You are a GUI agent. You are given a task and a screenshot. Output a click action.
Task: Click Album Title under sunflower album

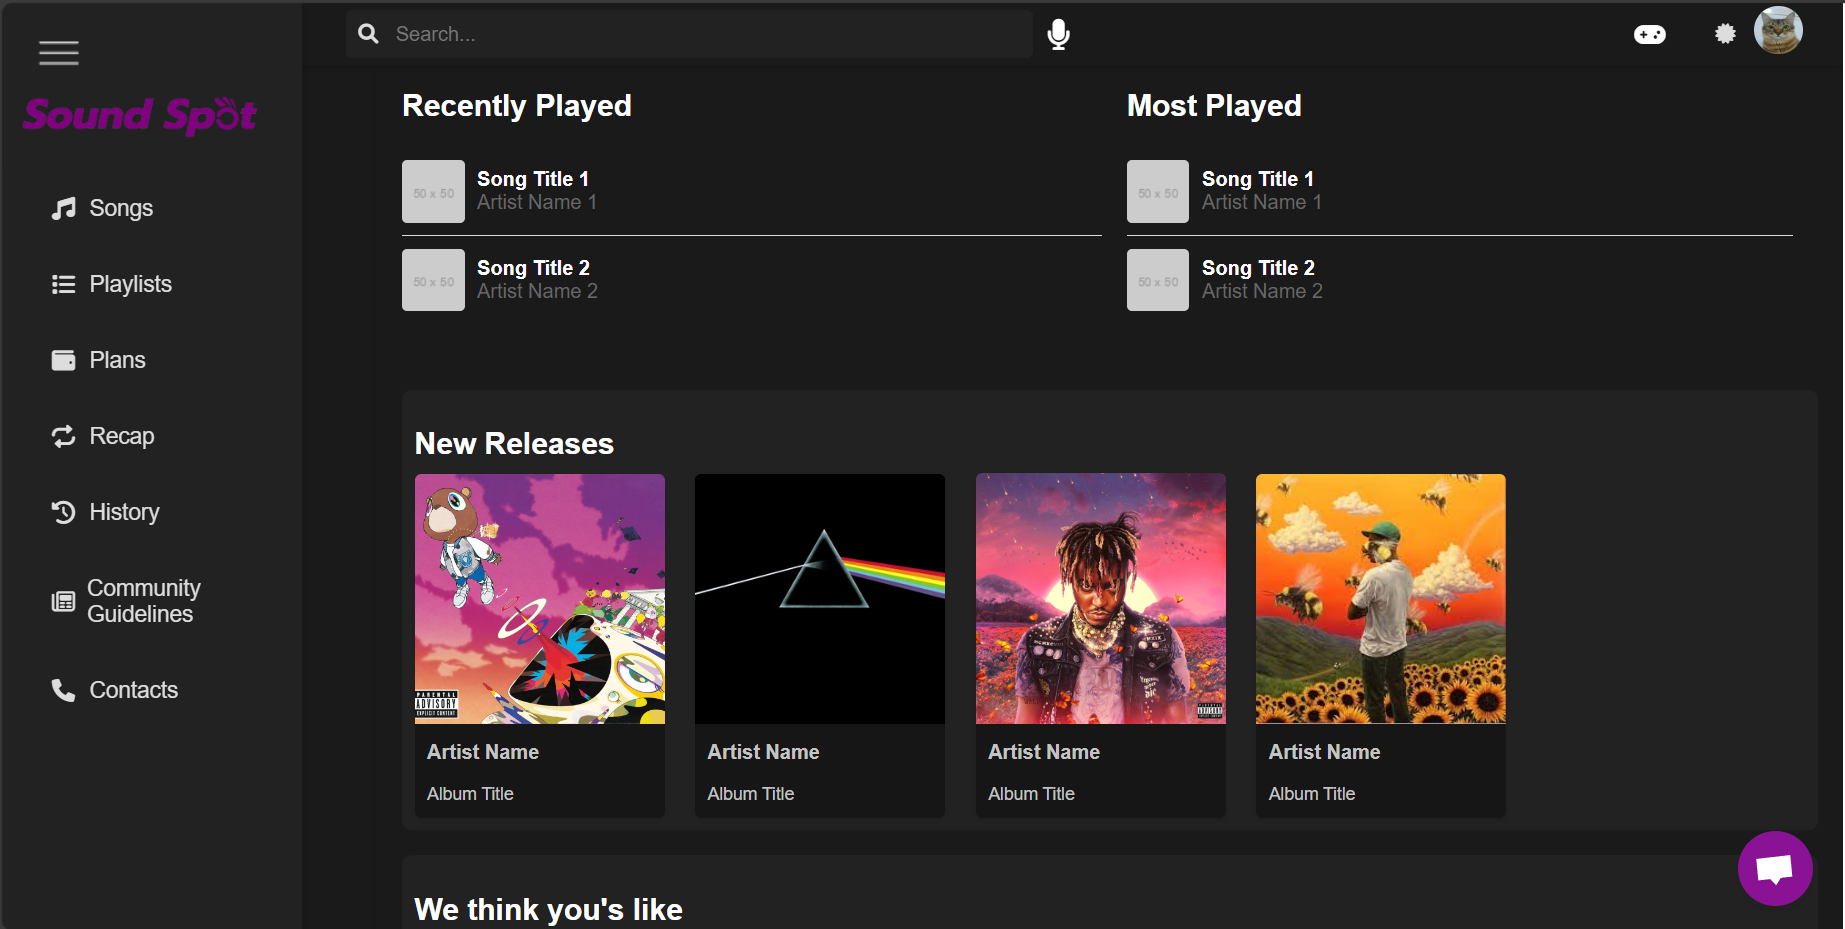pyautogui.click(x=1312, y=794)
